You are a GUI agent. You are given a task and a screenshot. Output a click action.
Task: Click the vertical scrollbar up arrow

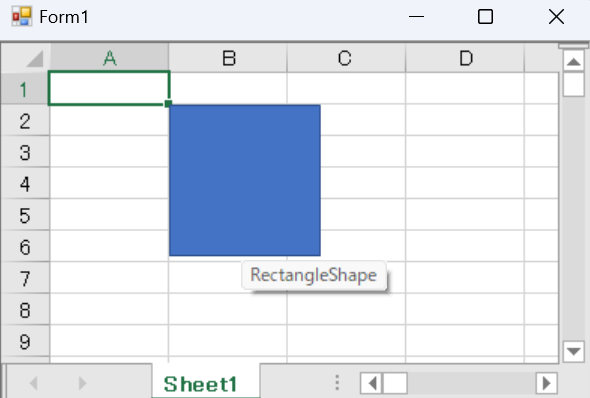[x=573, y=61]
